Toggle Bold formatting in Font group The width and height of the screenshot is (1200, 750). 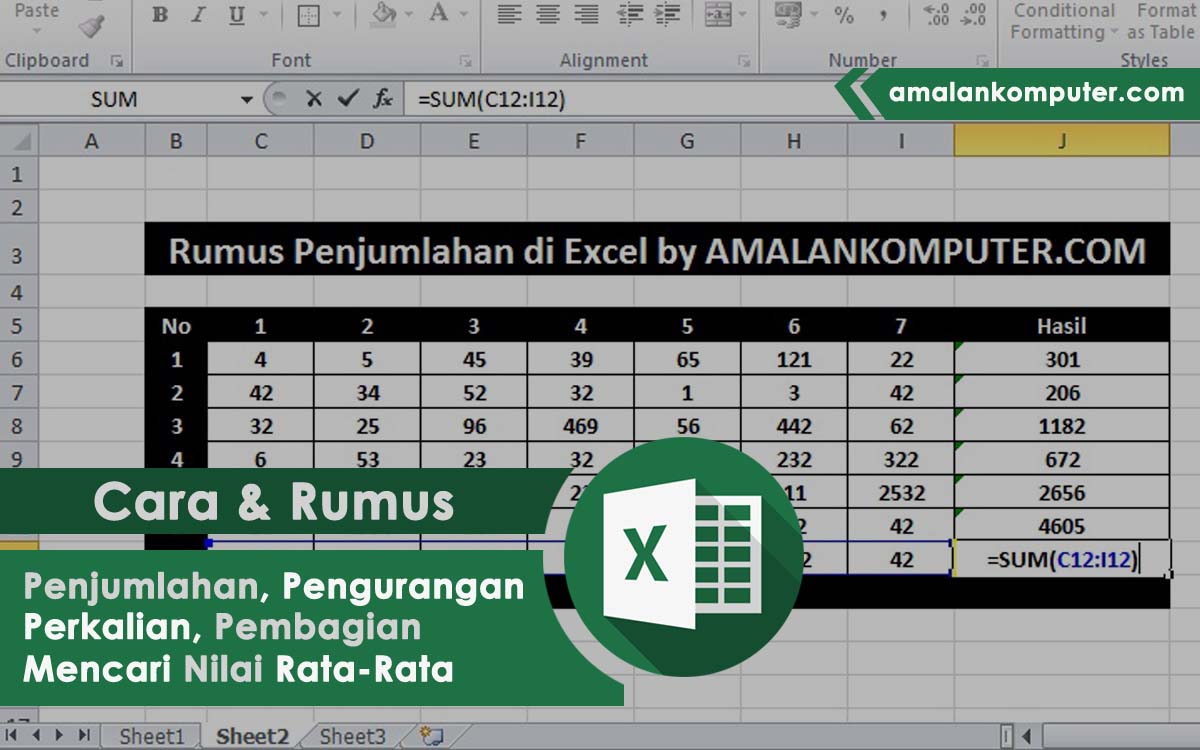160,15
